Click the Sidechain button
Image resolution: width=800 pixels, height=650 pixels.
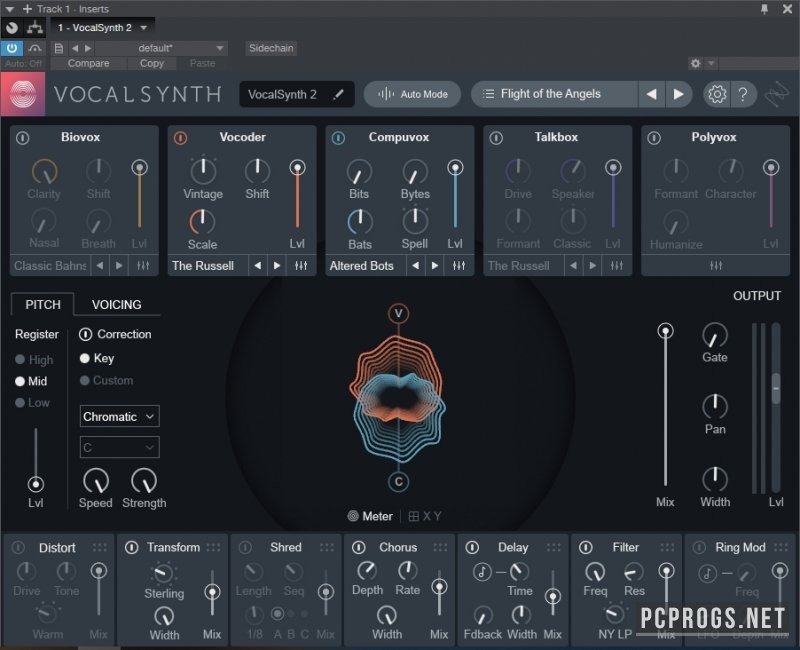point(271,48)
